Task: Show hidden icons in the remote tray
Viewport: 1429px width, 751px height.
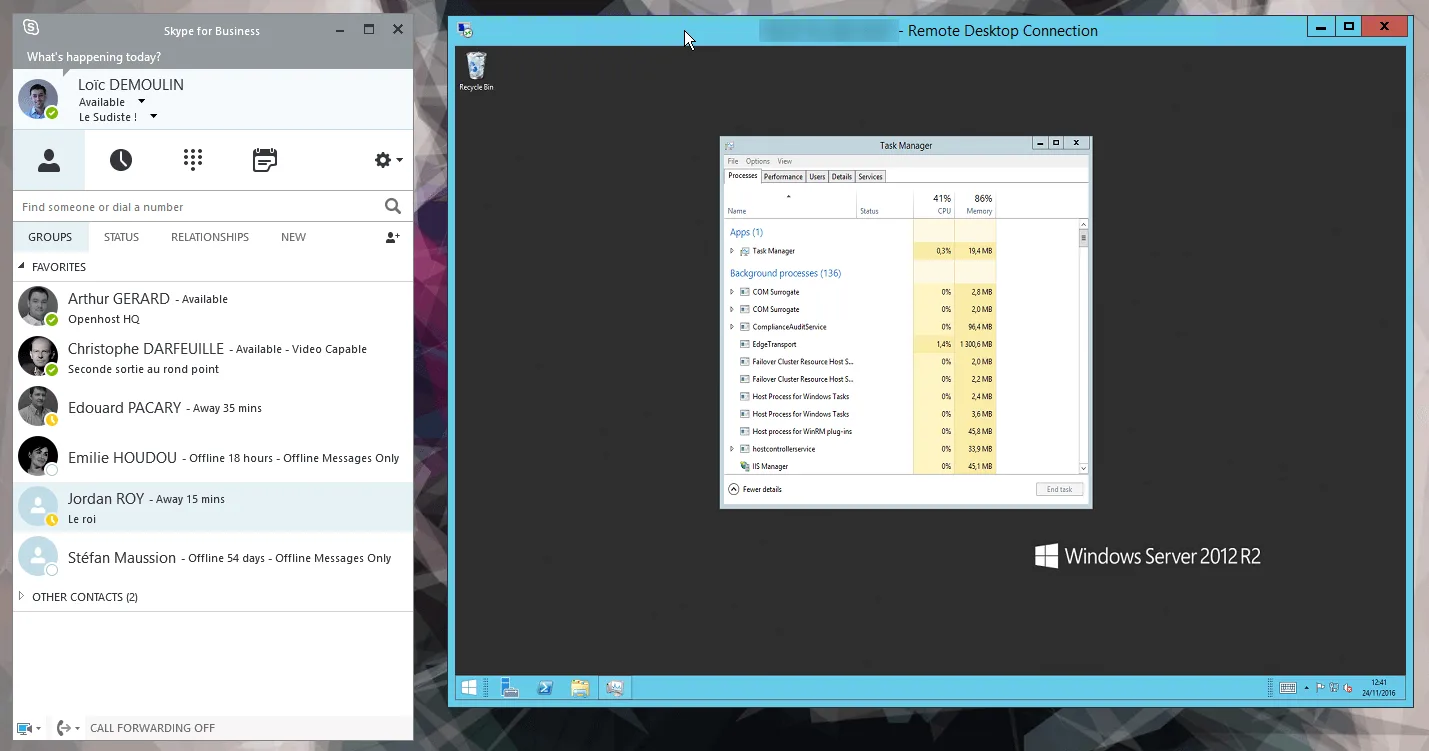Action: pyautogui.click(x=1307, y=688)
